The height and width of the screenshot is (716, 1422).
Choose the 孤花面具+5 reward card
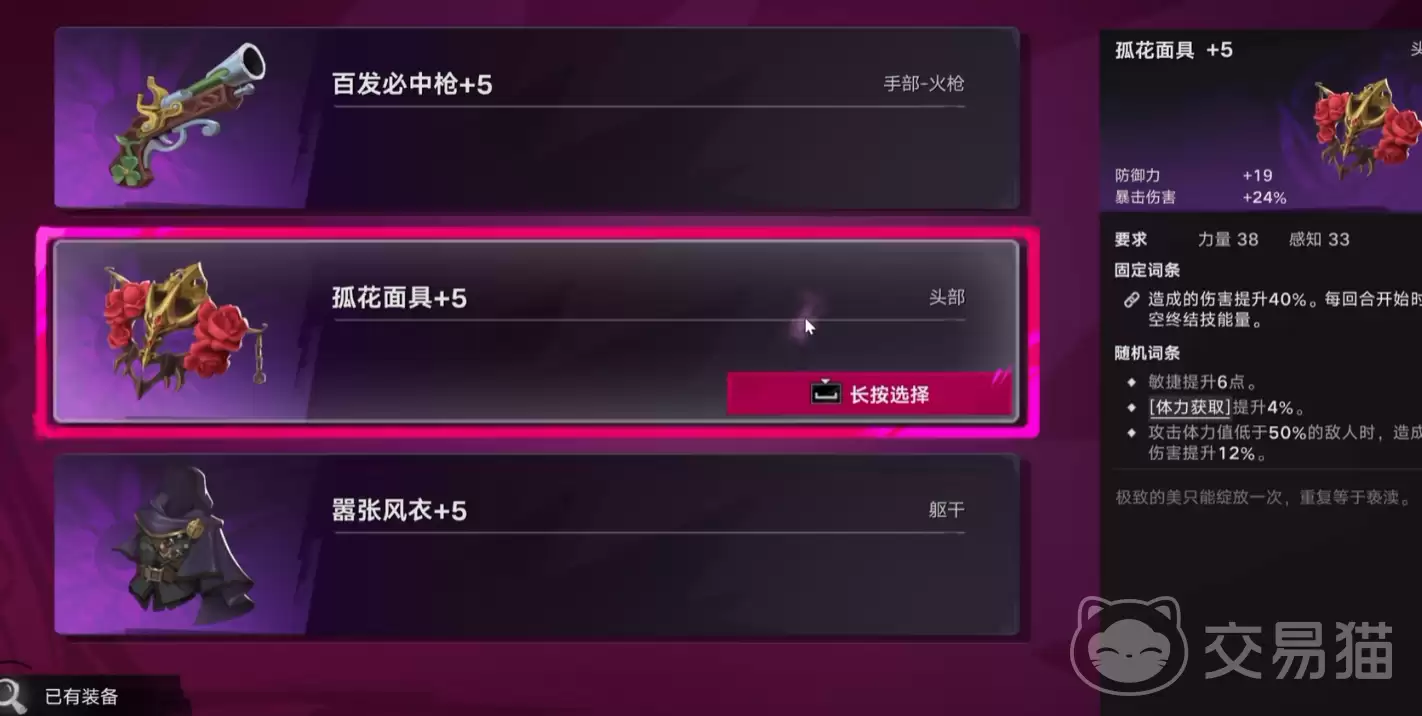click(537, 331)
